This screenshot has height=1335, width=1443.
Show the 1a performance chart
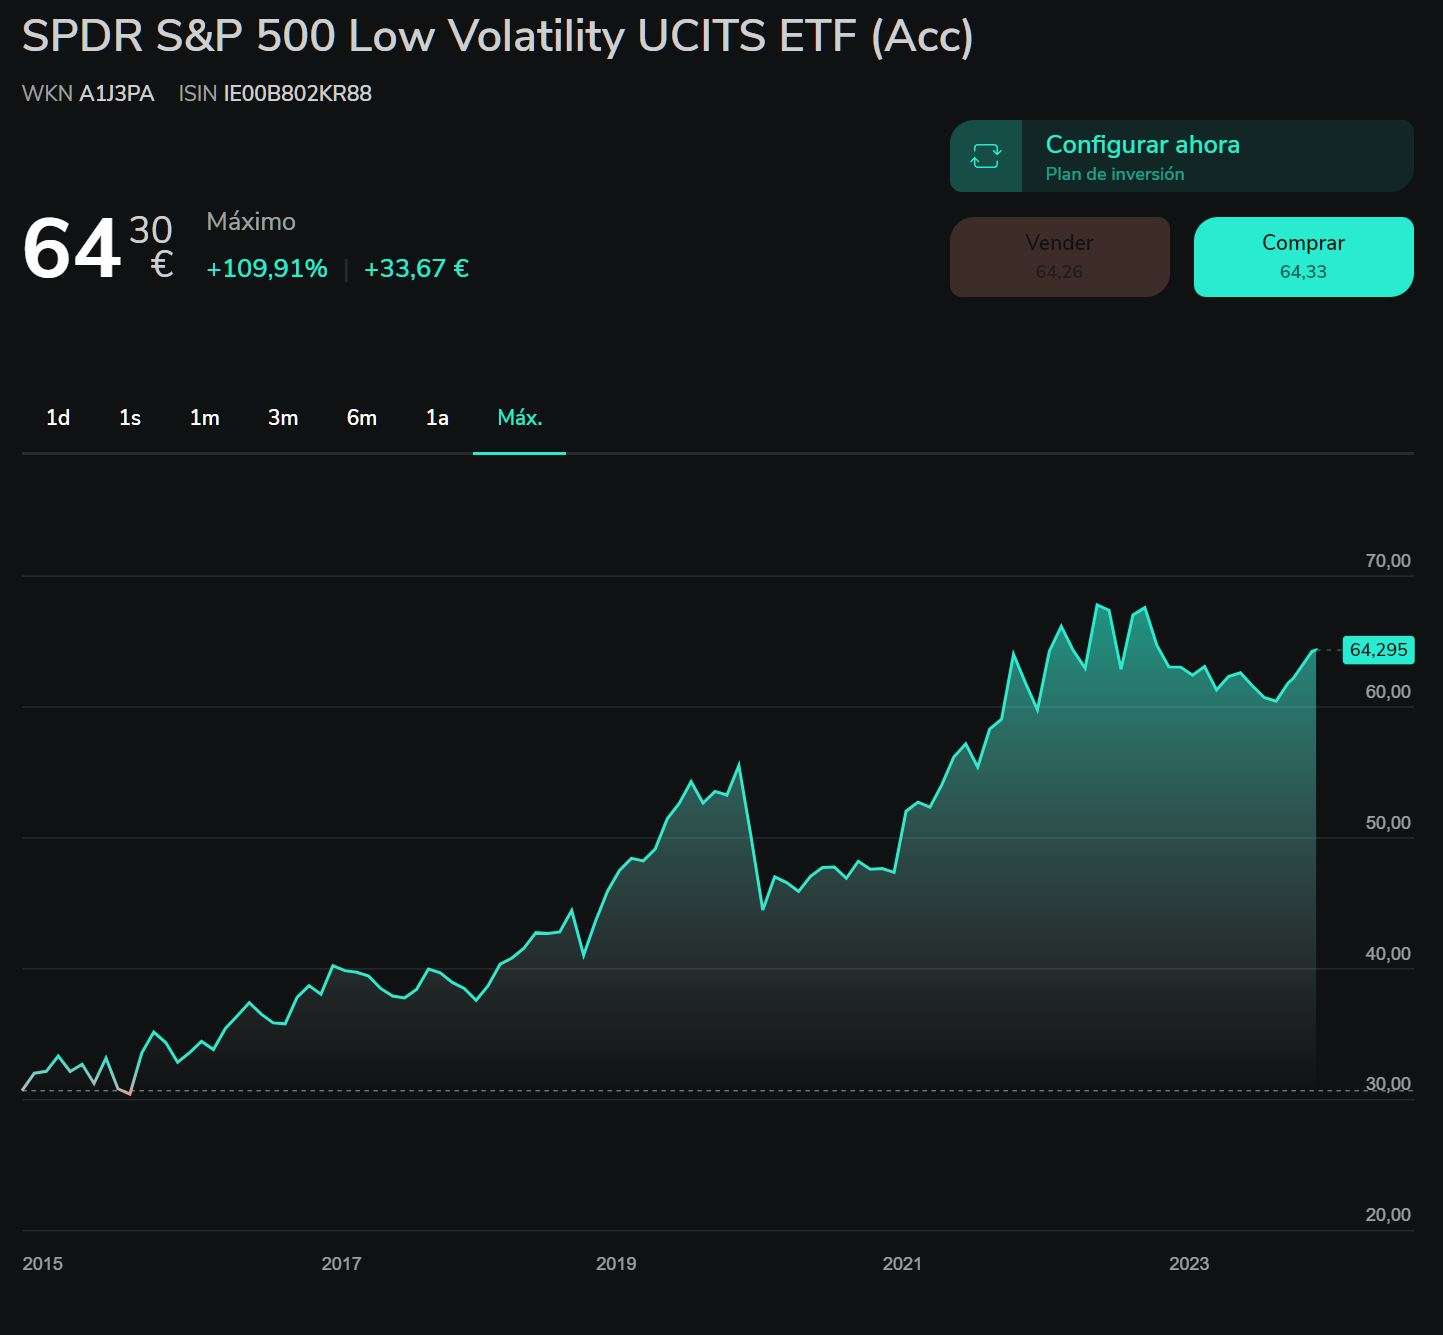tap(436, 418)
